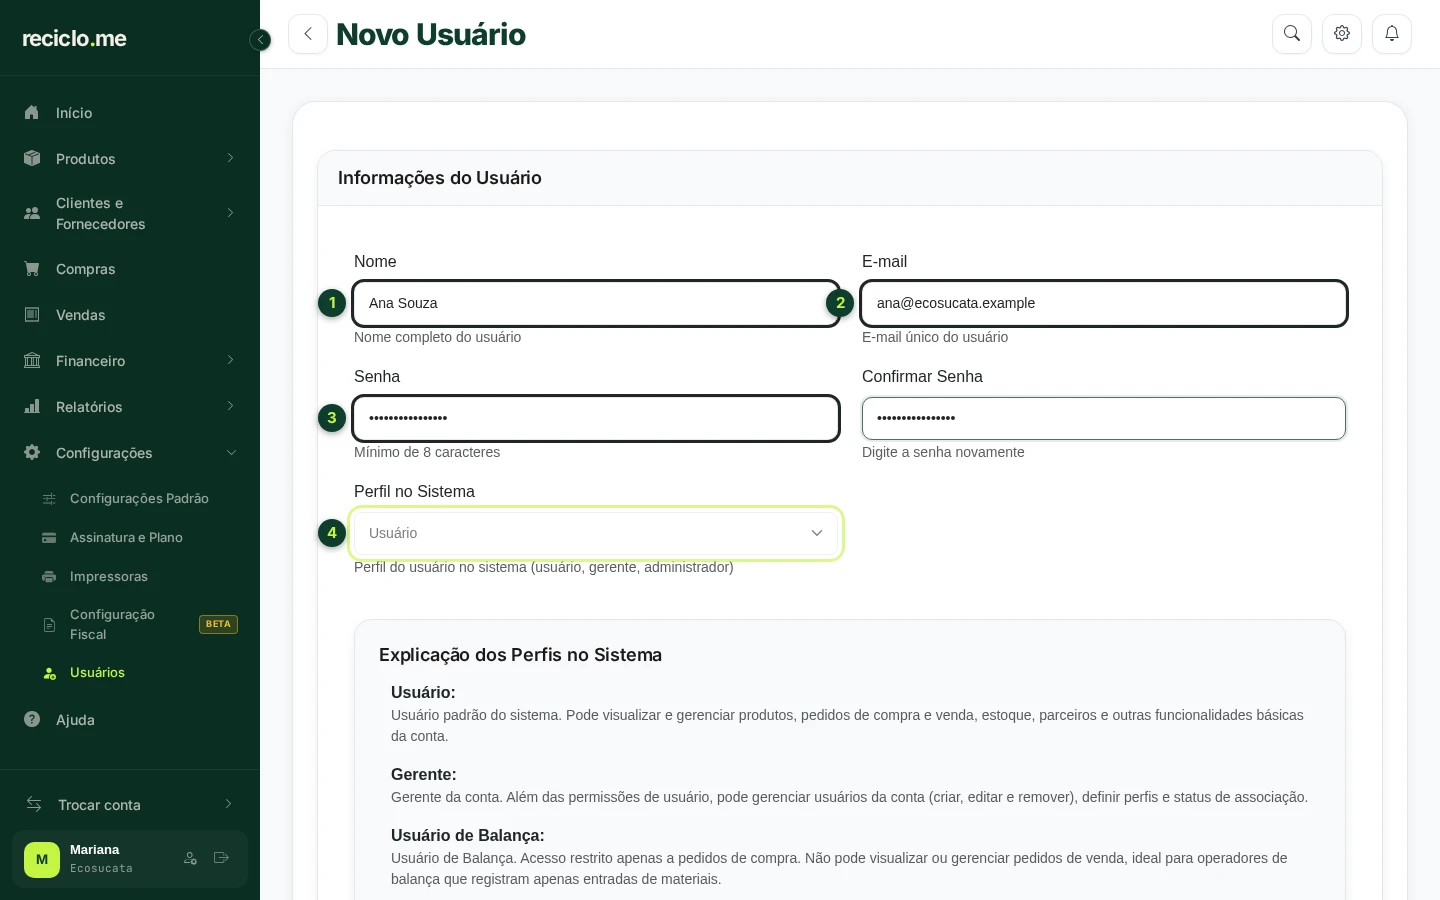Collapse the Configurações submenu chevron
Viewport: 1440px width, 900px height.
click(231, 452)
